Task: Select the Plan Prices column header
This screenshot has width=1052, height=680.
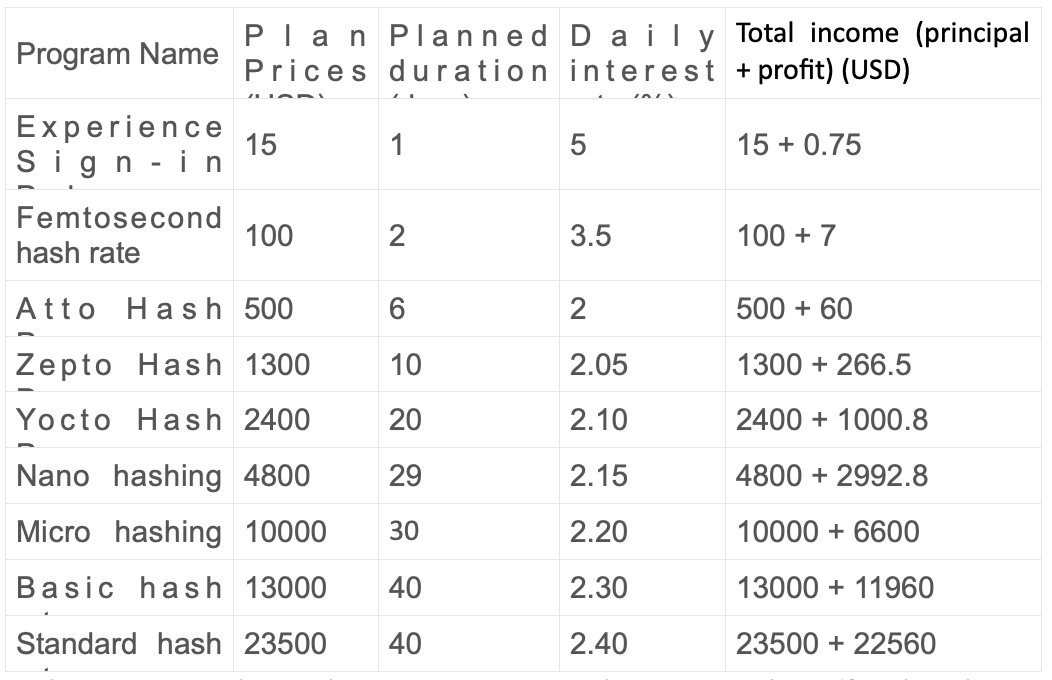Action: tap(306, 54)
